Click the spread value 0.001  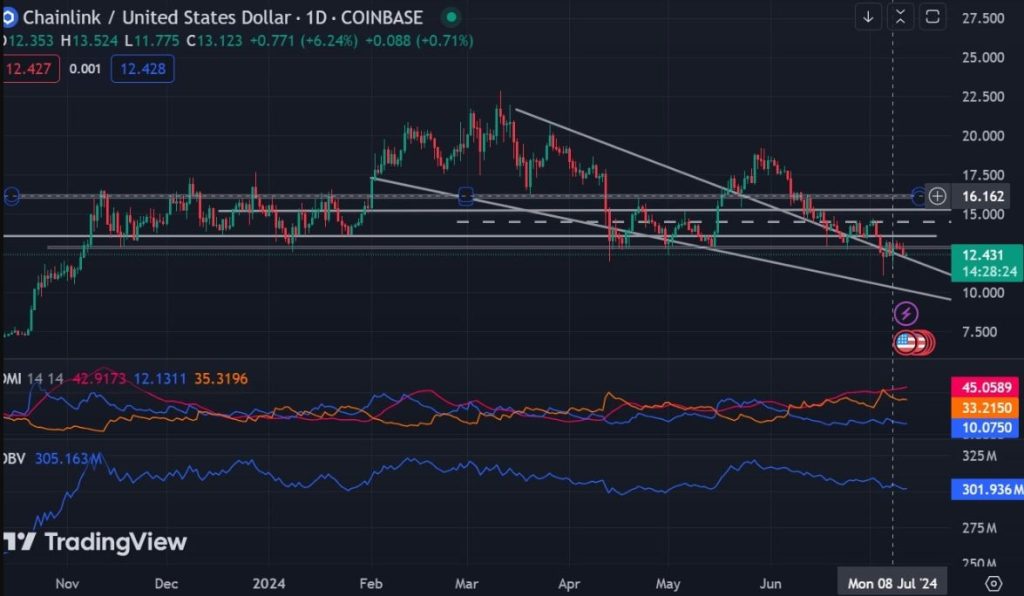point(85,69)
